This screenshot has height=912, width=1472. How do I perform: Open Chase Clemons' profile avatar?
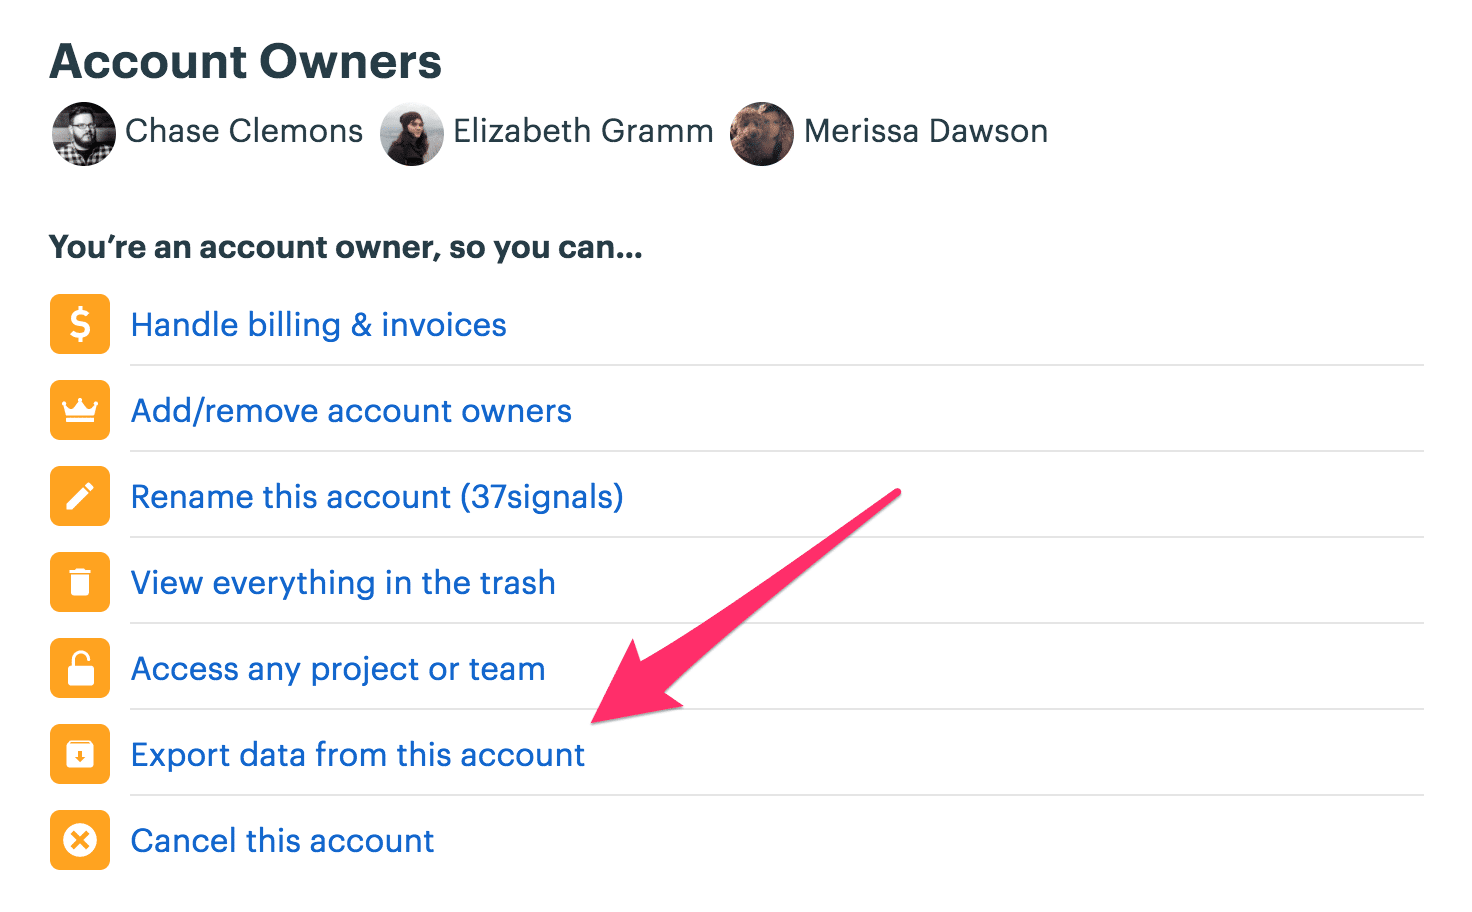click(83, 132)
